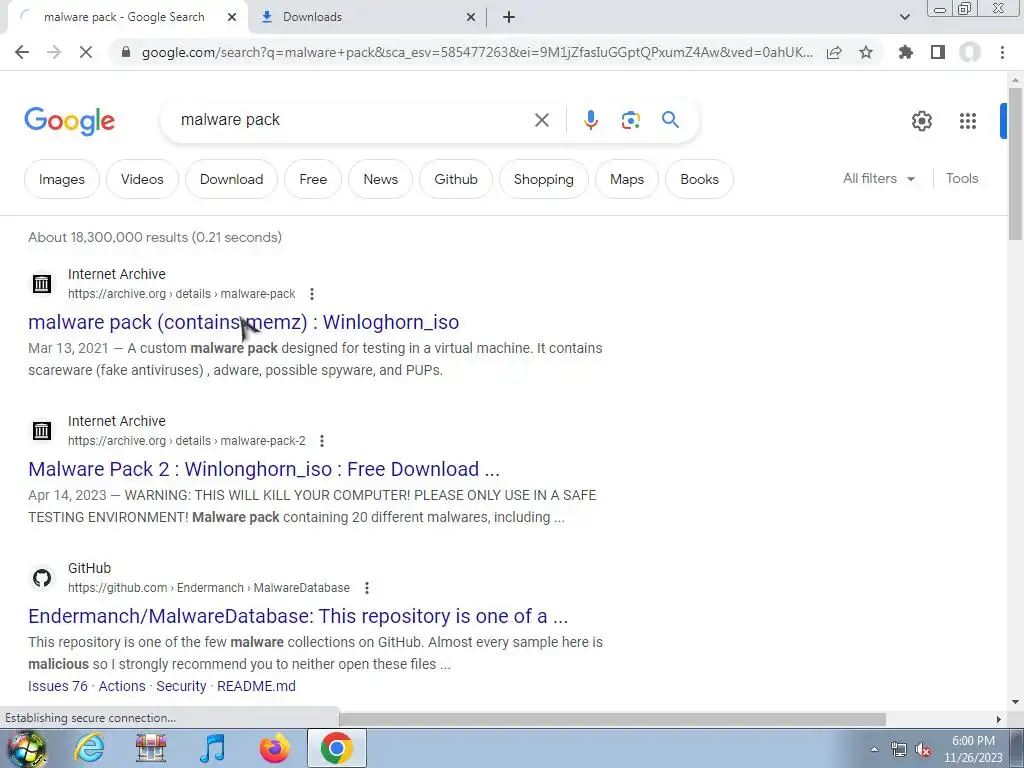
Task: Open the Issues 76 sitelink
Action: [x=57, y=686]
